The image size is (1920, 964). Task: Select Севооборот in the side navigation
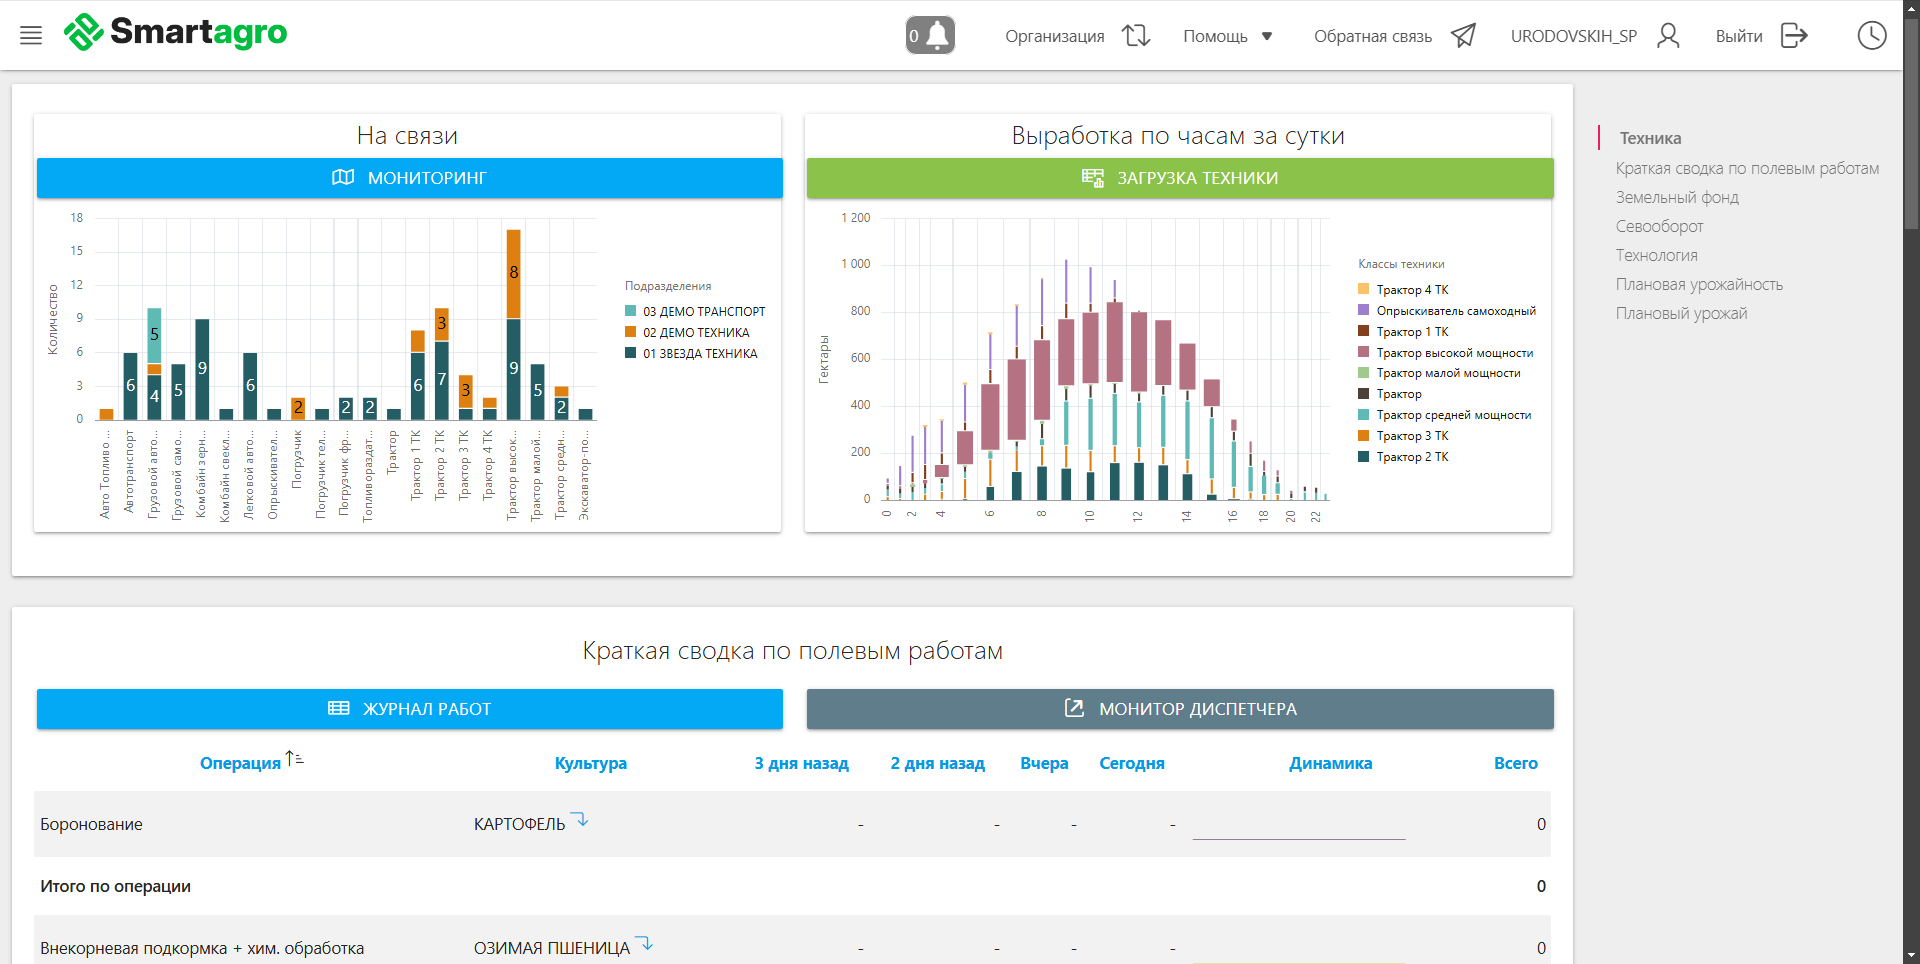click(1659, 227)
